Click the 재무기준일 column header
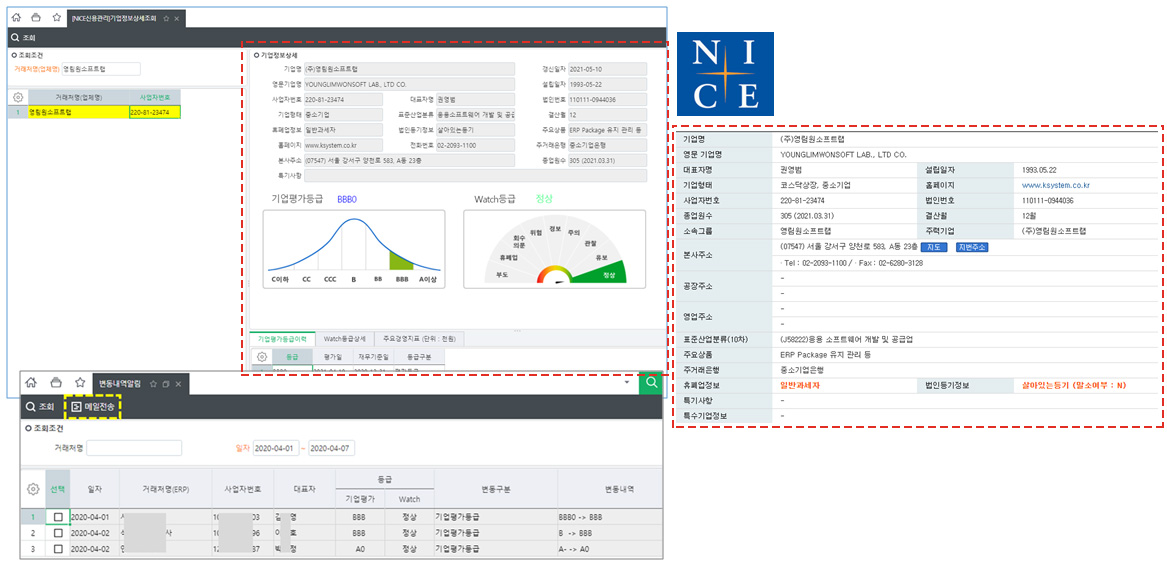This screenshot has height=568, width=1167. coord(372,357)
